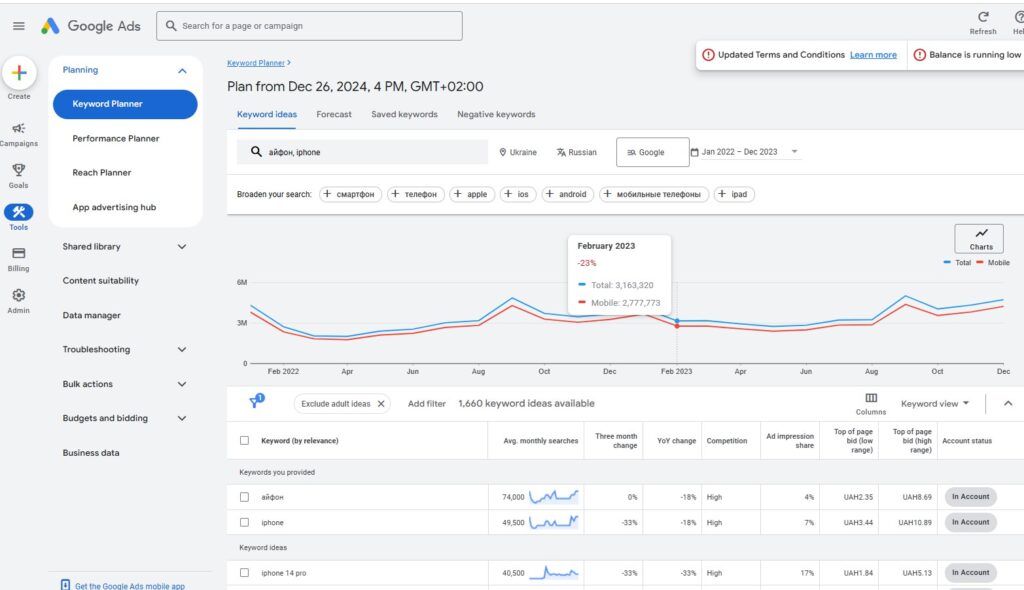Click the Columns icon above the keyword table

pyautogui.click(x=871, y=398)
